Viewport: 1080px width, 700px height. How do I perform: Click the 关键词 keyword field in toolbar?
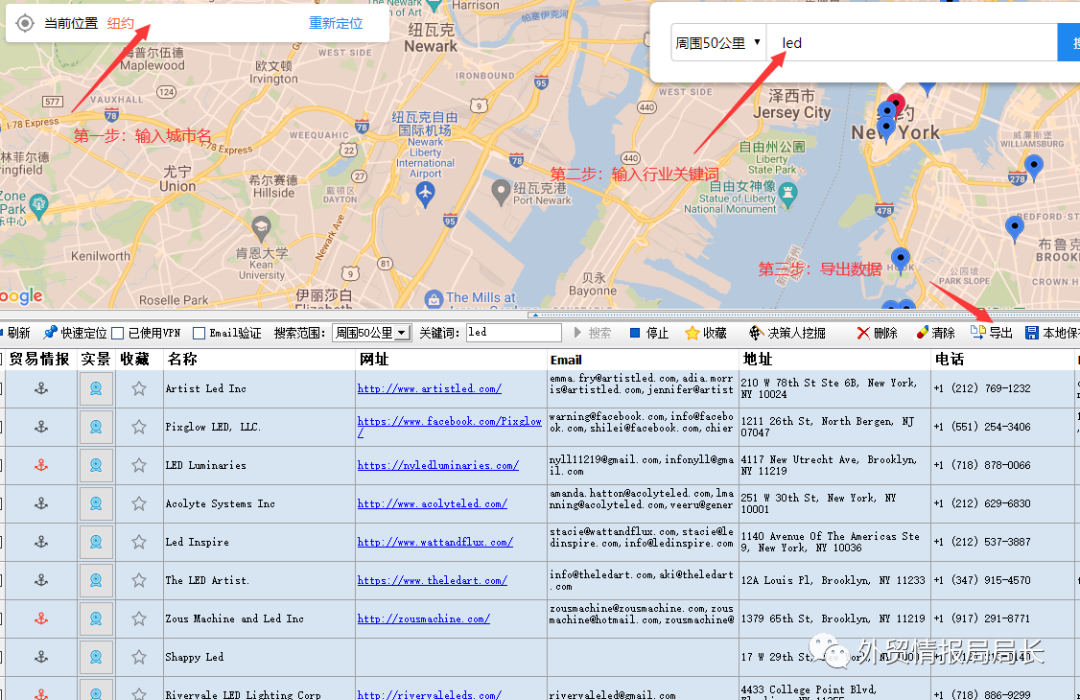[514, 333]
